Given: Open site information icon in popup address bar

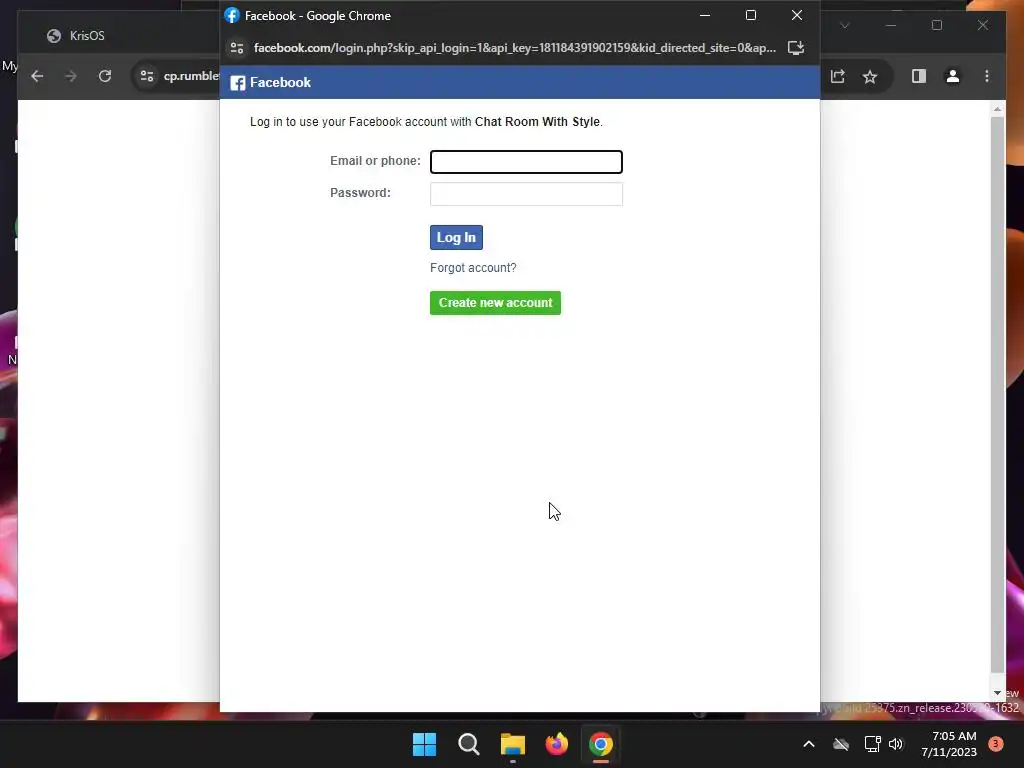Looking at the screenshot, I should coord(236,48).
